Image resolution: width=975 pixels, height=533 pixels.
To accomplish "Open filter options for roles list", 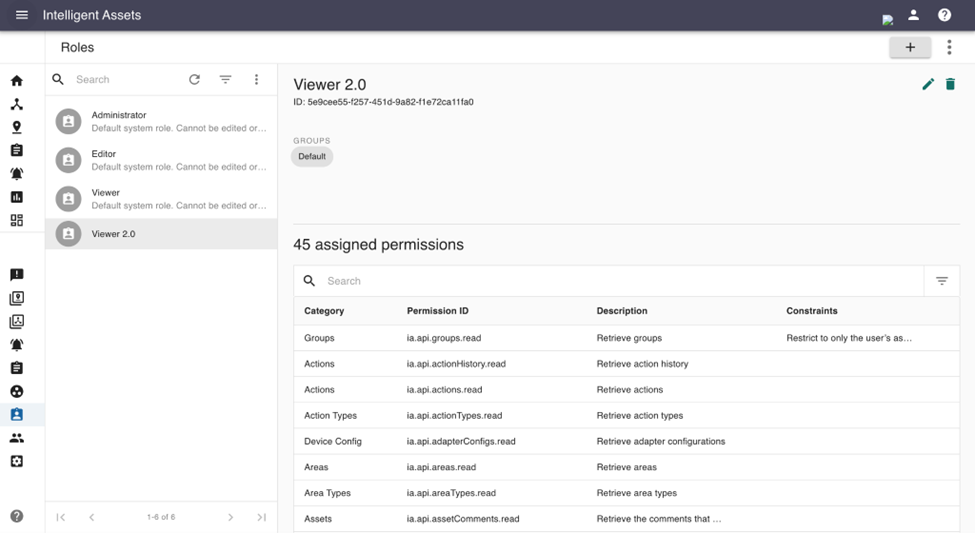I will click(x=225, y=80).
